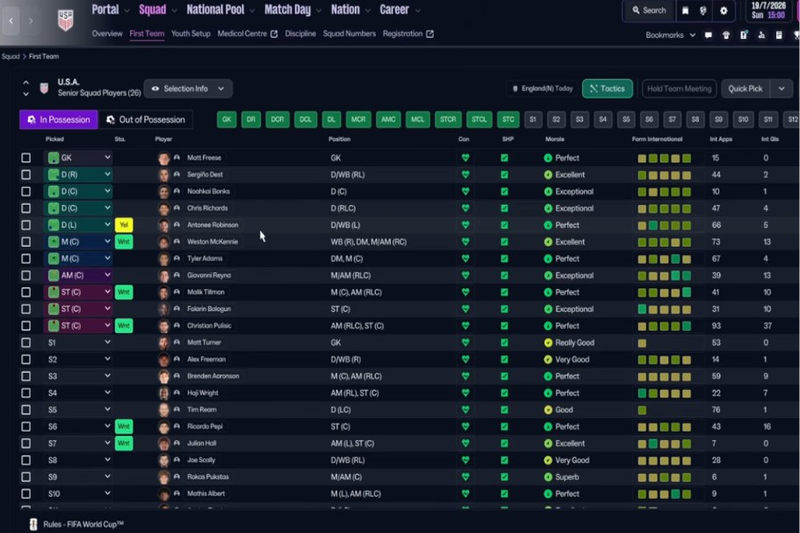Click the 'Yel' status badge on Antonee Robinson
The width and height of the screenshot is (800, 533).
click(123, 225)
